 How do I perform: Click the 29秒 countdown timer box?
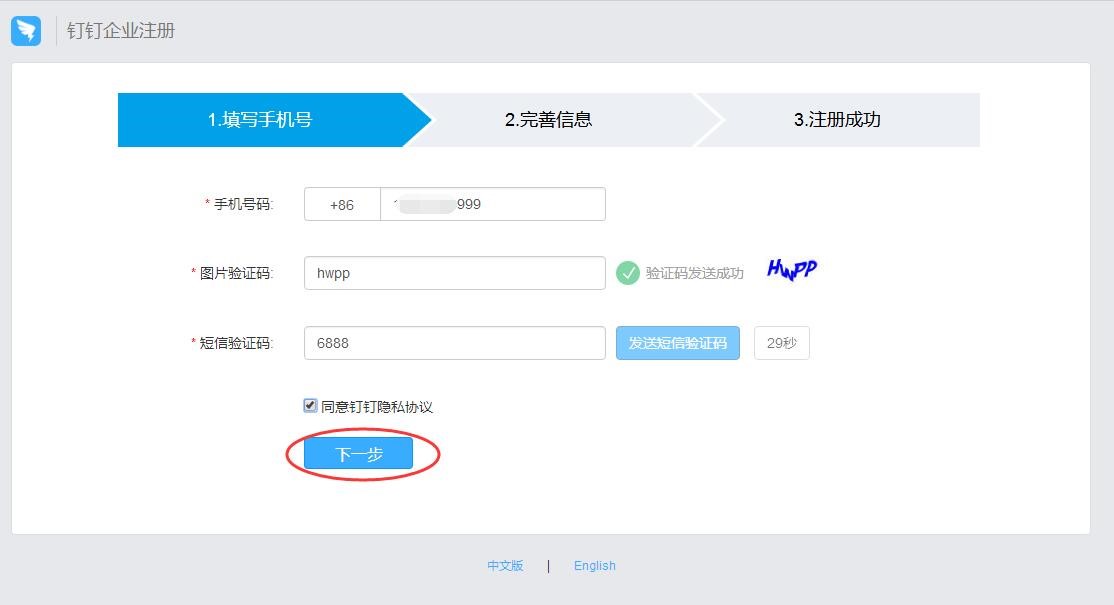[x=781, y=342]
